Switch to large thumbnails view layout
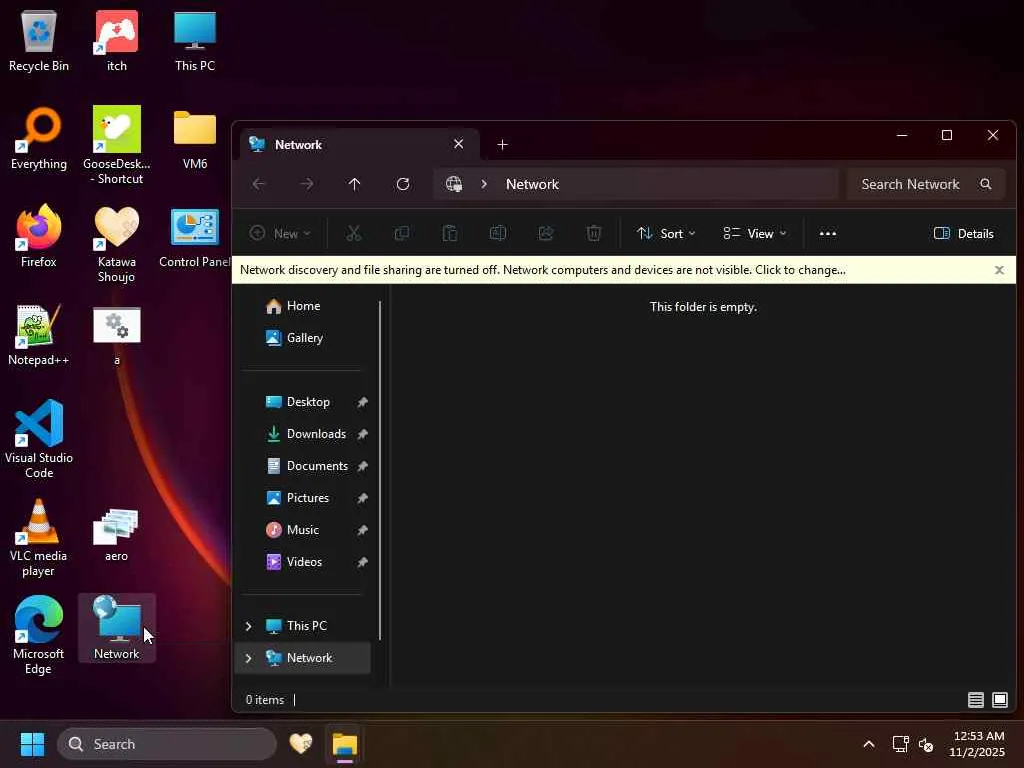This screenshot has width=1024, height=768. coord(1000,700)
